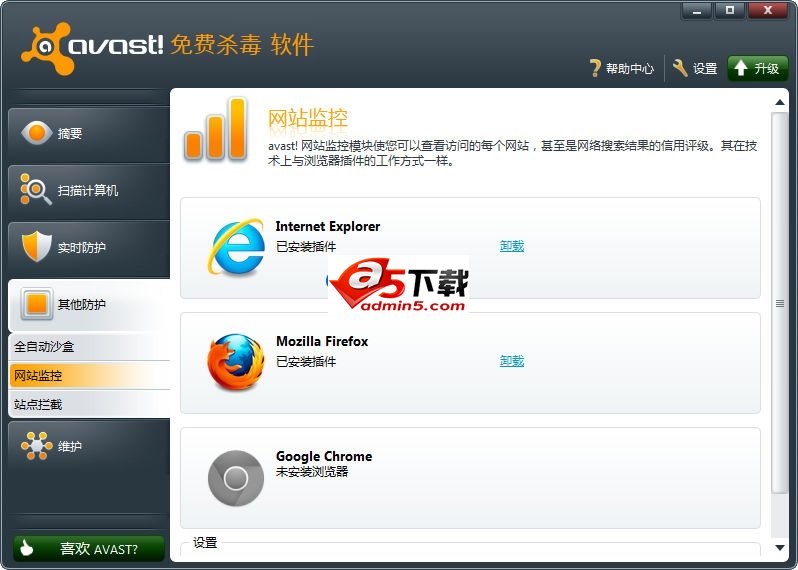Click the 未安装浏览器 status text
The height and width of the screenshot is (570, 798).
click(312, 472)
